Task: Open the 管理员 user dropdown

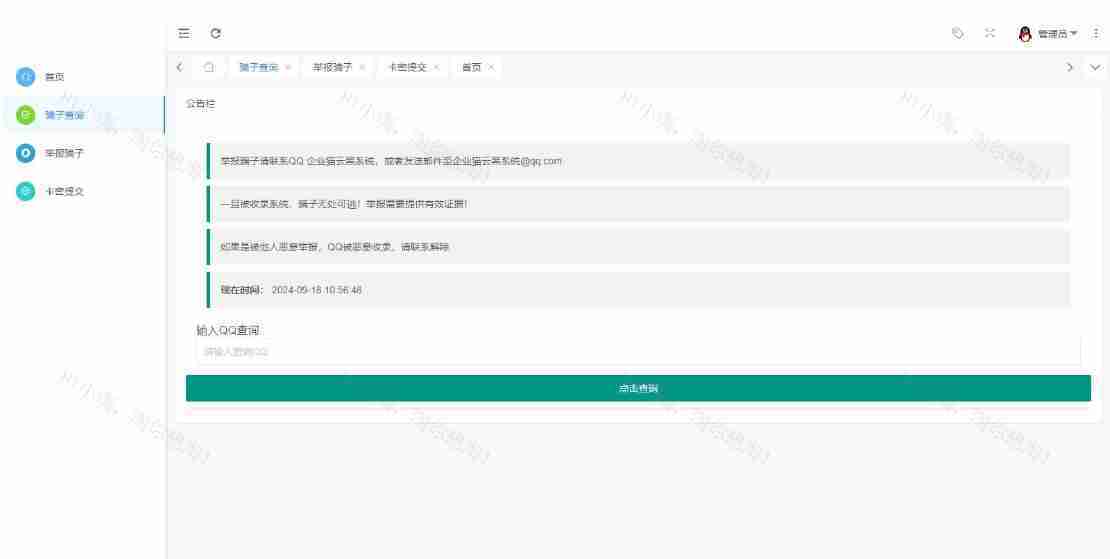Action: (x=1056, y=33)
